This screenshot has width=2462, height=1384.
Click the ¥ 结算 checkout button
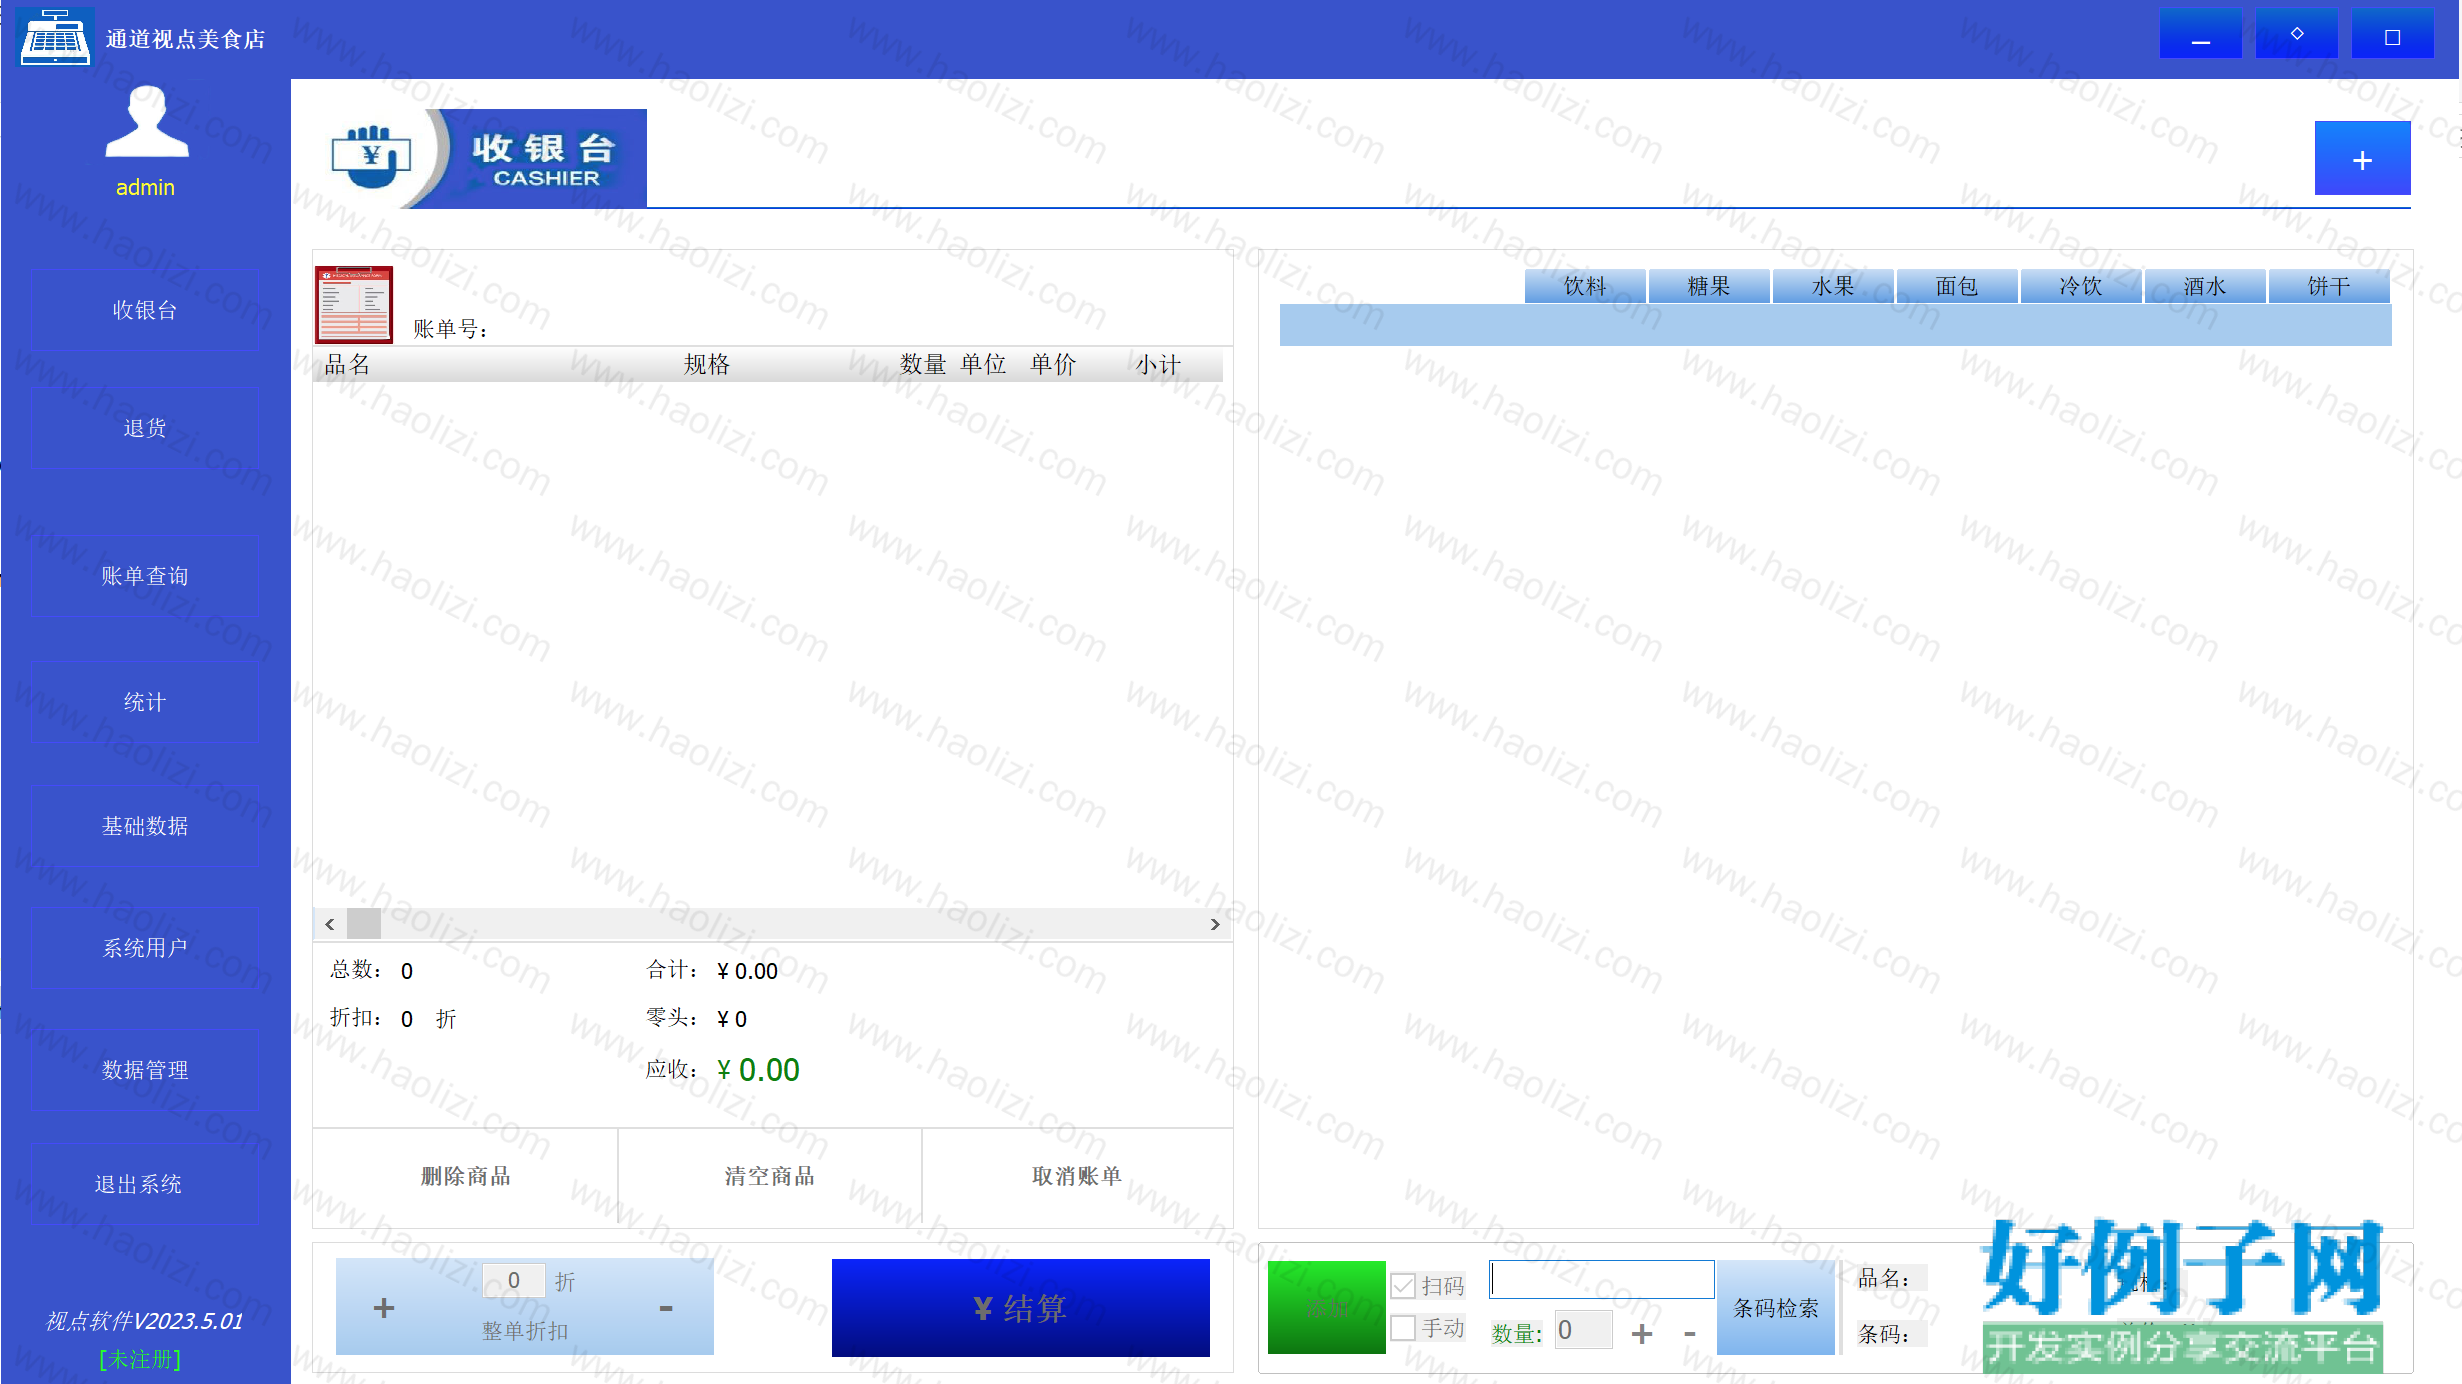coord(1021,1308)
